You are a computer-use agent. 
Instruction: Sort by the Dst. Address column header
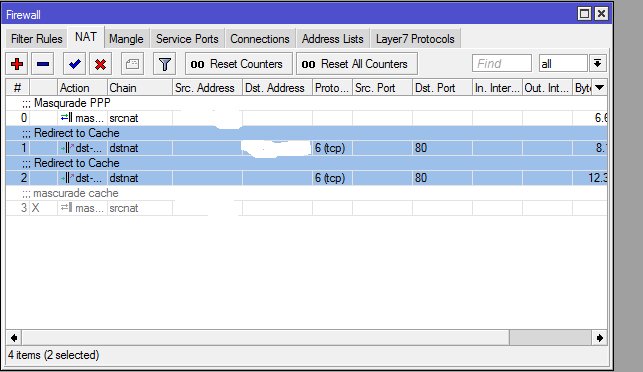point(277,88)
